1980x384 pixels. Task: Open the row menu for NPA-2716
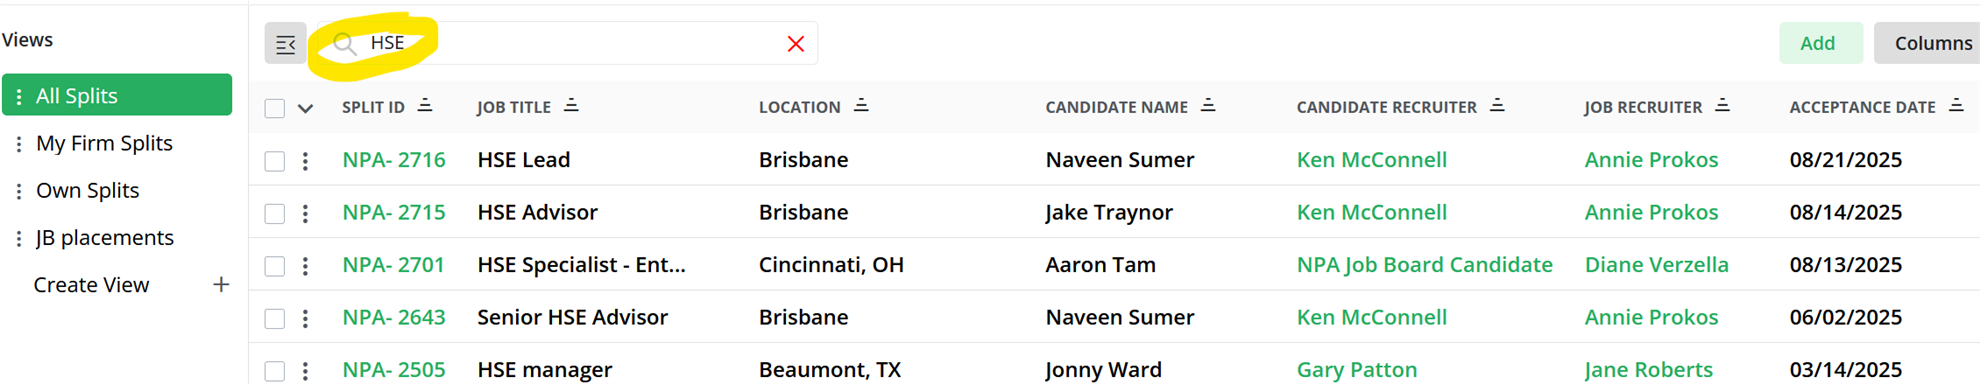[305, 160]
